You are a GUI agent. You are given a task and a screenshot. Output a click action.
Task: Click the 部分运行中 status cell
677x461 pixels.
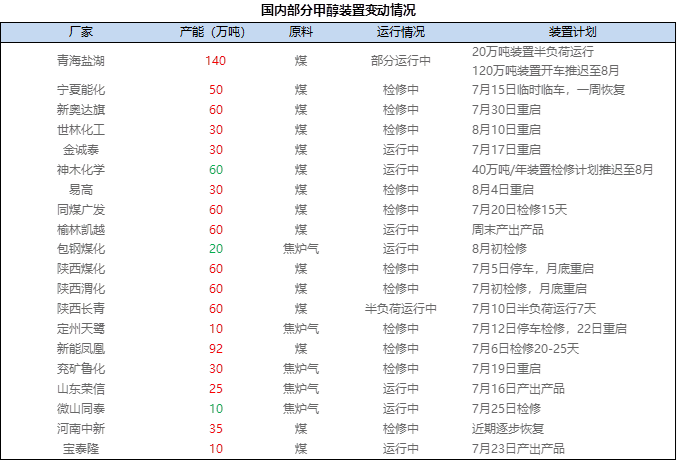click(x=401, y=60)
